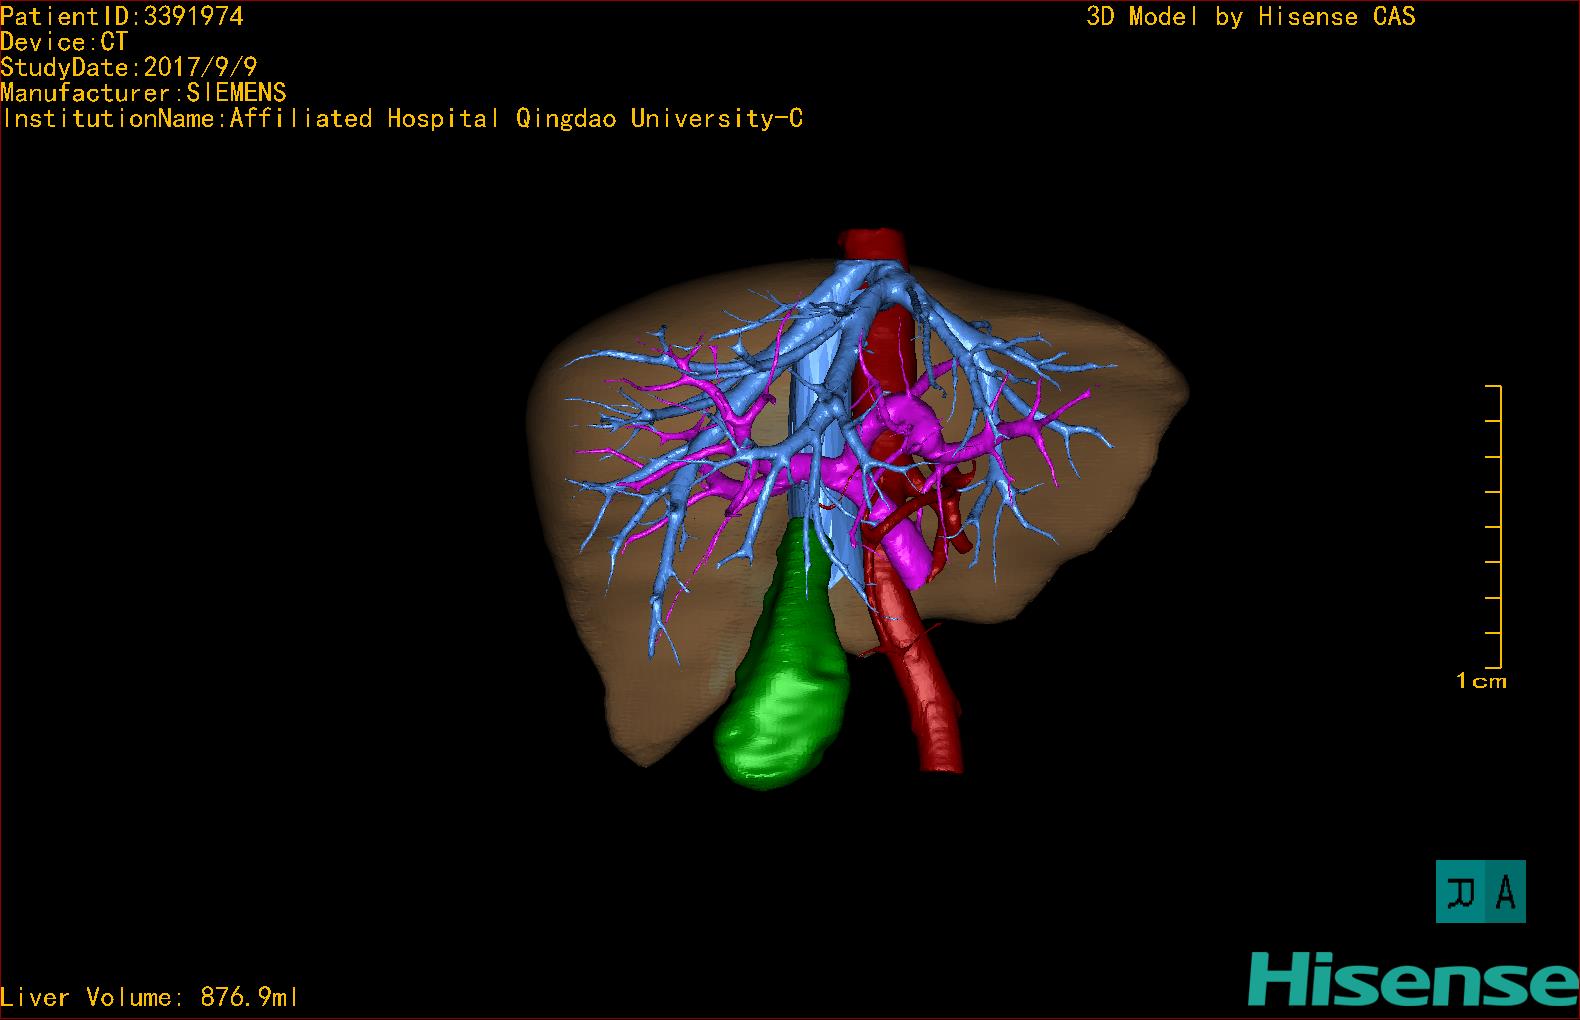Viewport: 1580px width, 1020px height.
Task: Click the 1cm scale bar label
Action: point(1481,682)
